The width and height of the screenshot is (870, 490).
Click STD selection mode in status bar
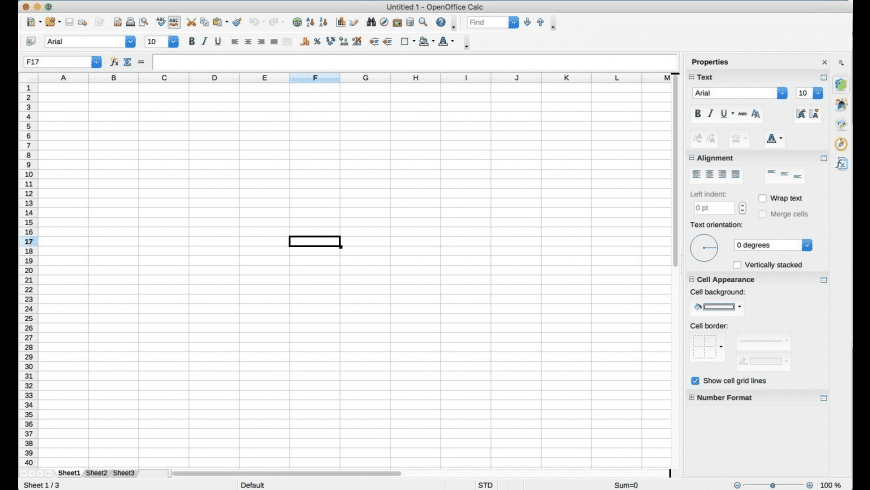(485, 485)
